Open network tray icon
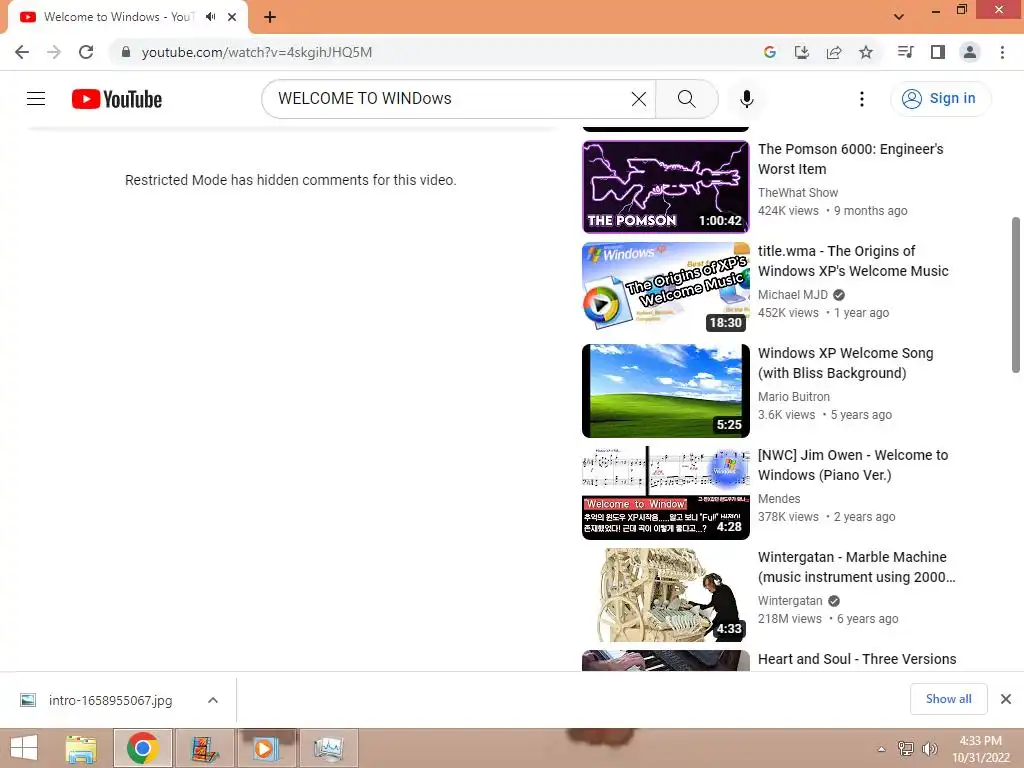This screenshot has width=1024, height=768. (906, 748)
